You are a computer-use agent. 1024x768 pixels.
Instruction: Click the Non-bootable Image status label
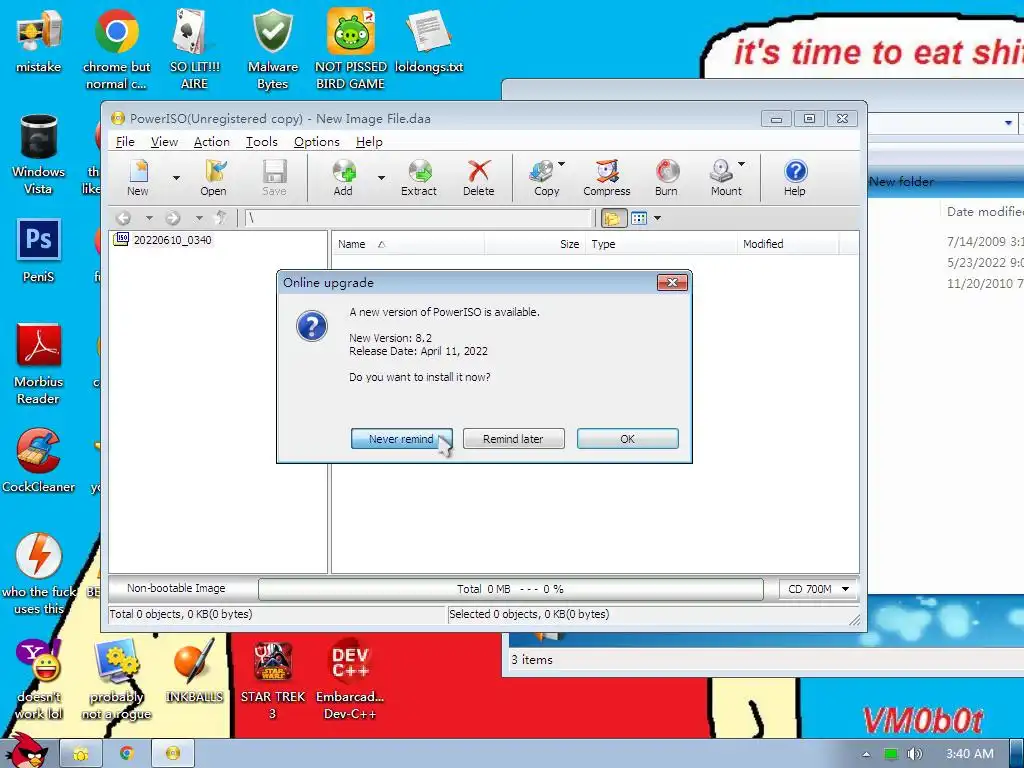point(176,588)
